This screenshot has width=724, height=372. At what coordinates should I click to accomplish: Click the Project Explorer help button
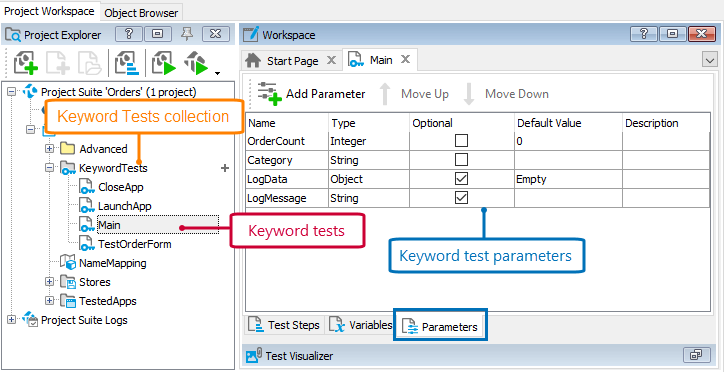click(x=129, y=34)
